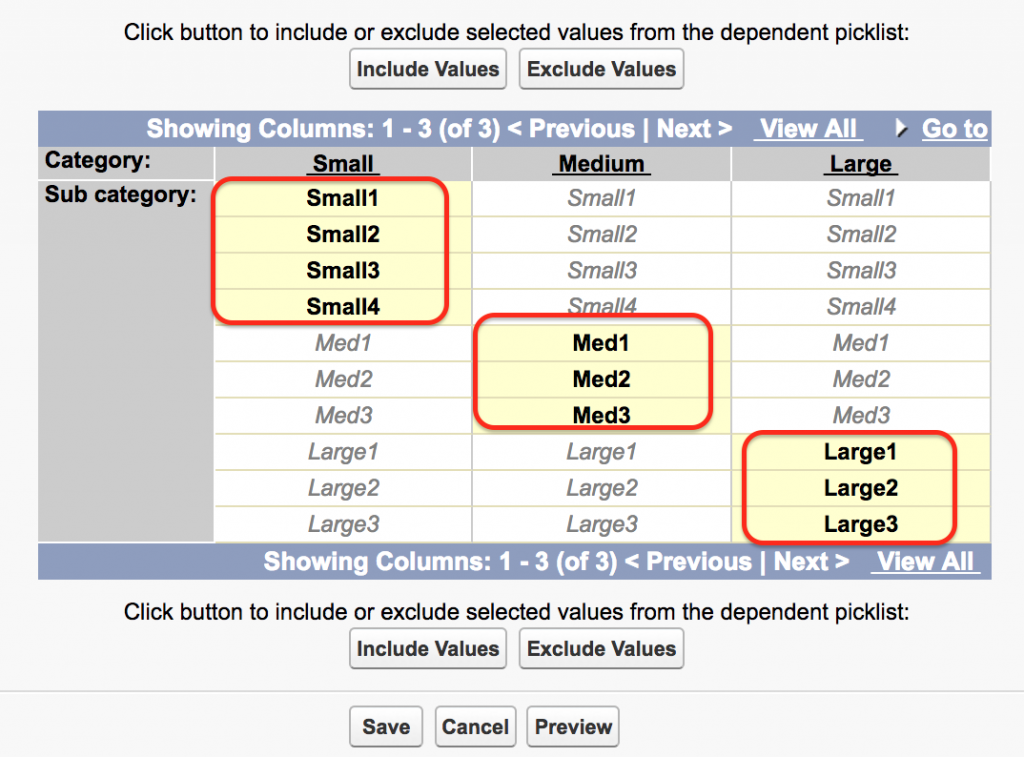Open the Preview button
Screen dimensions: 1024x757
[x=573, y=726]
